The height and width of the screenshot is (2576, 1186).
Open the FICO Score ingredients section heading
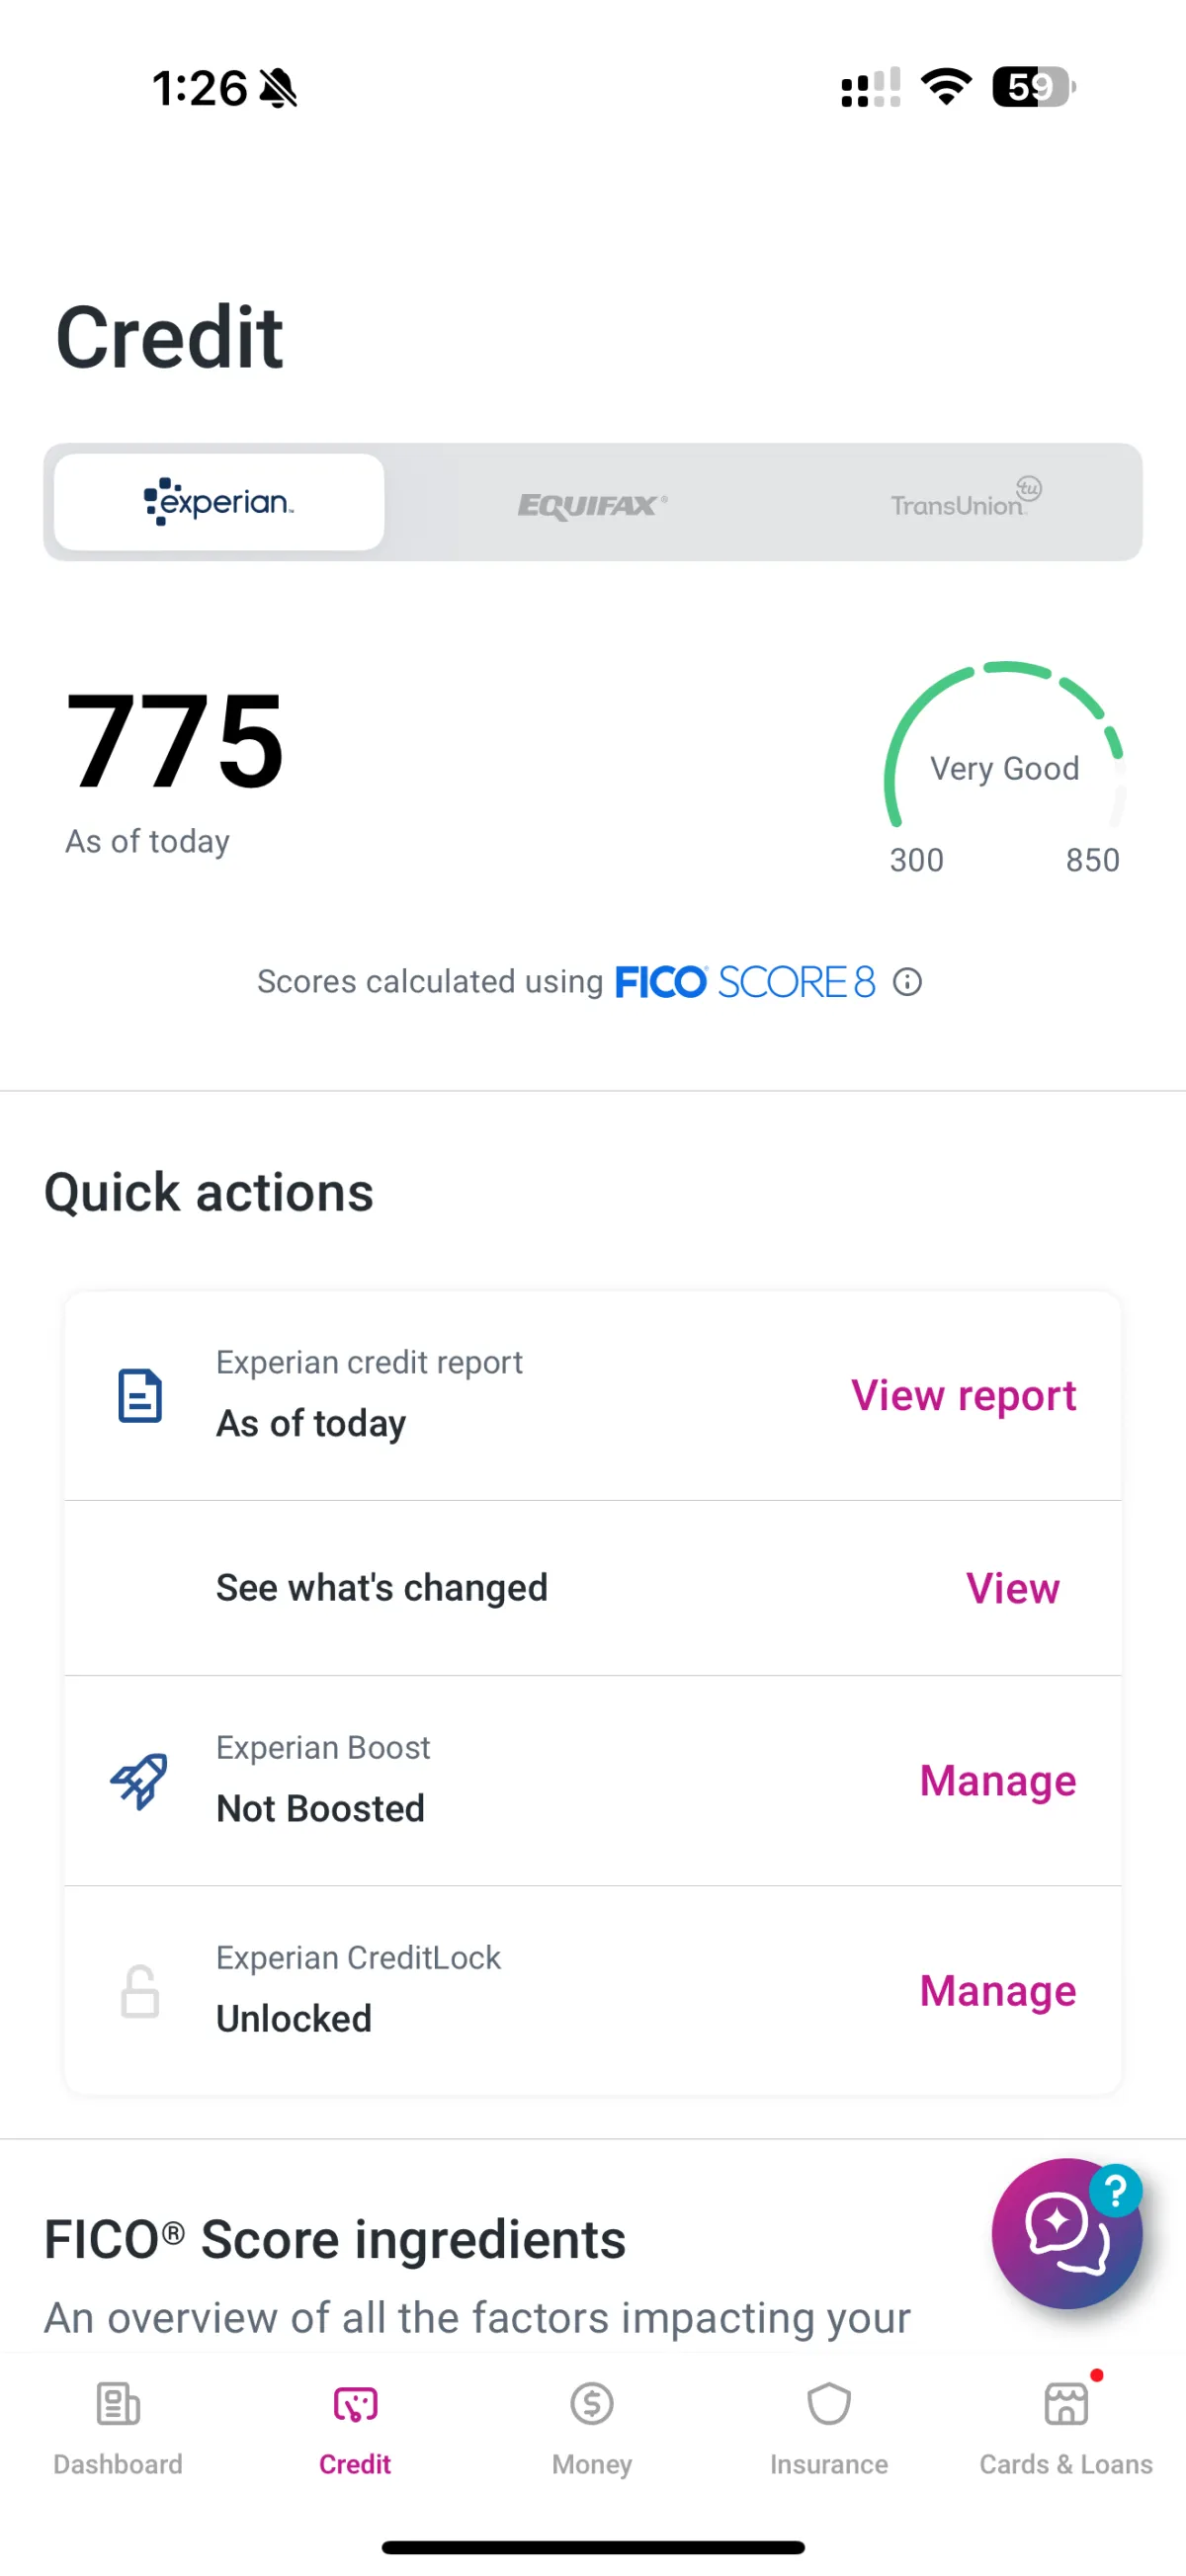335,2239
